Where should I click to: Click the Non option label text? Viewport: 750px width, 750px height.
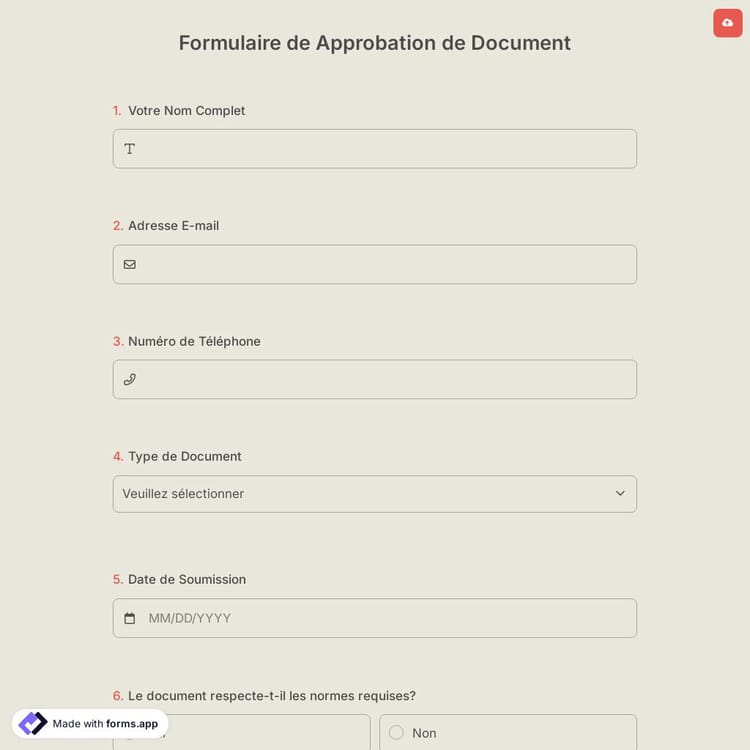coord(424,733)
